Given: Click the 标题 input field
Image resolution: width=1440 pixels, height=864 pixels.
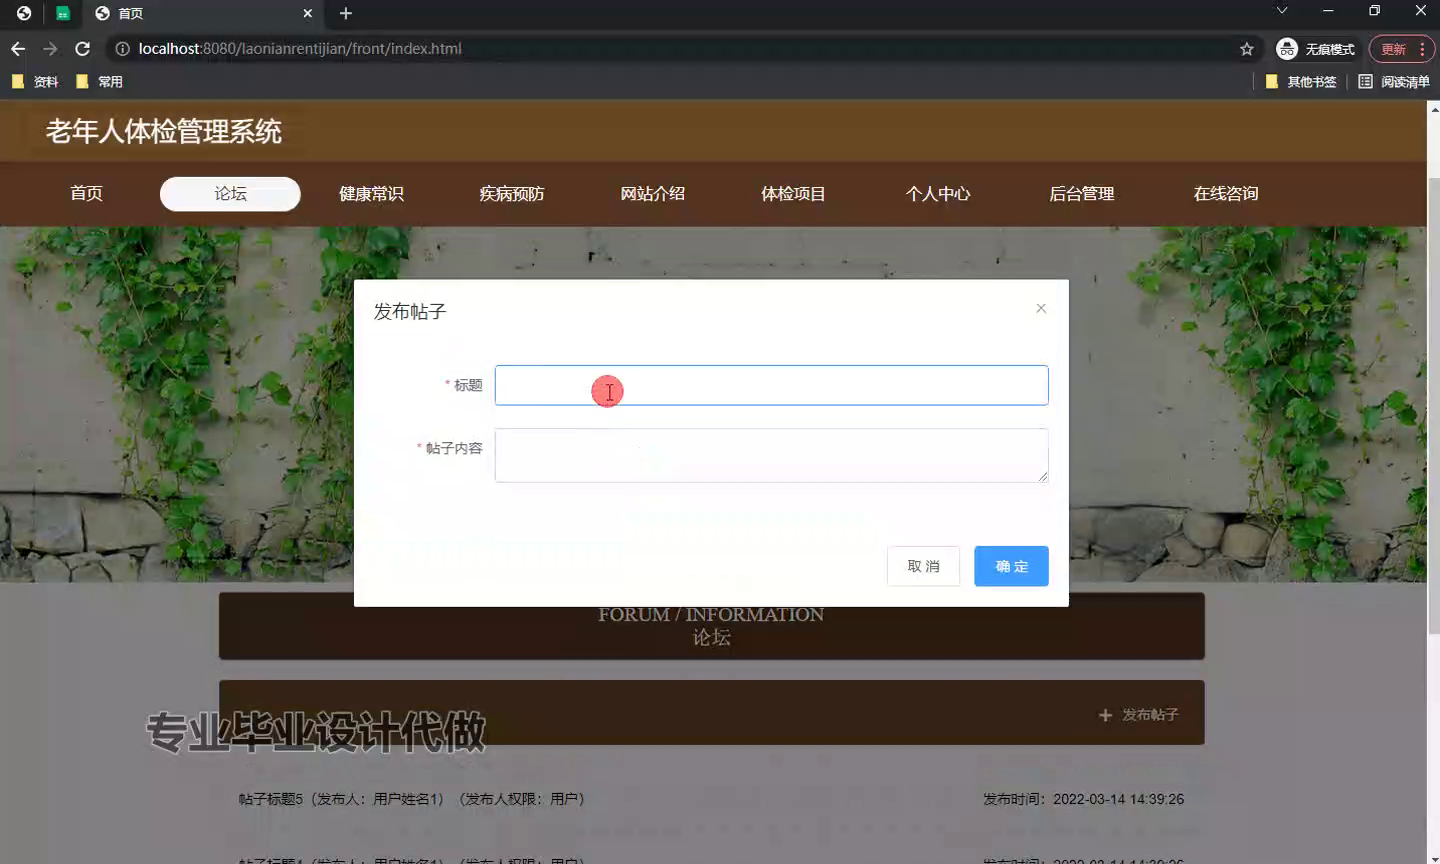Looking at the screenshot, I should coord(771,385).
